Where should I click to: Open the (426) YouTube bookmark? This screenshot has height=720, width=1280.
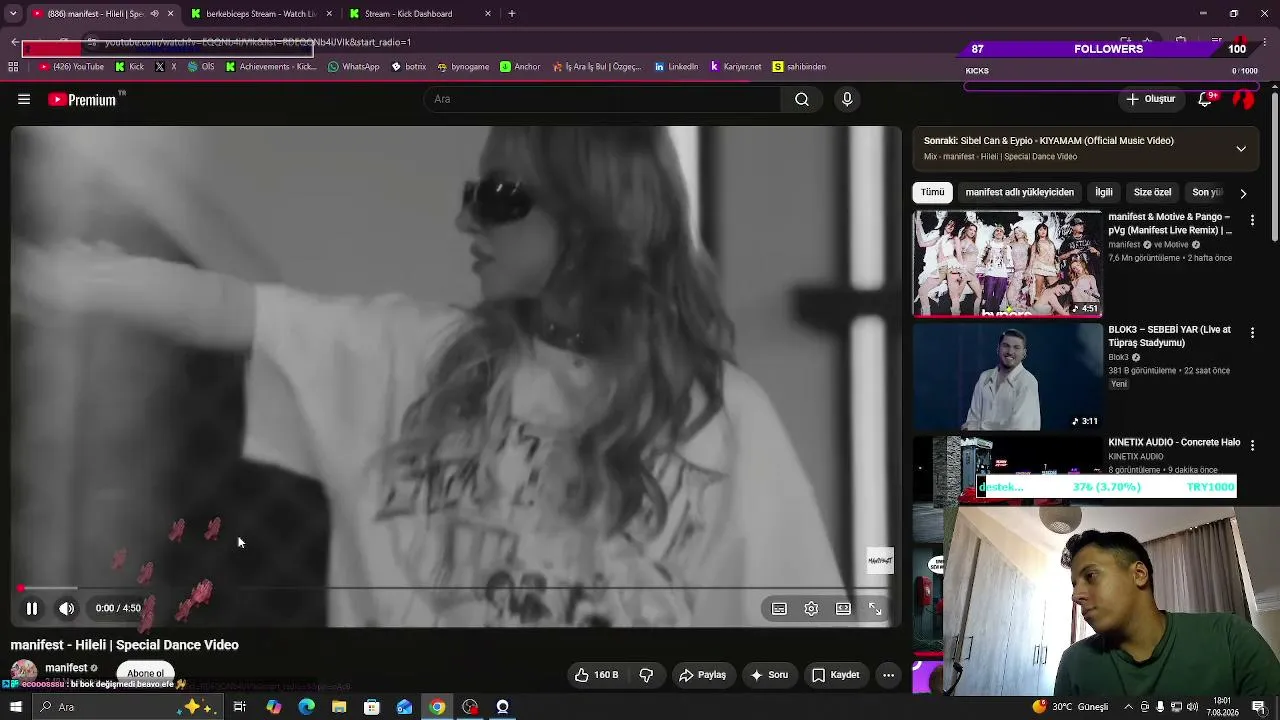tap(71, 67)
